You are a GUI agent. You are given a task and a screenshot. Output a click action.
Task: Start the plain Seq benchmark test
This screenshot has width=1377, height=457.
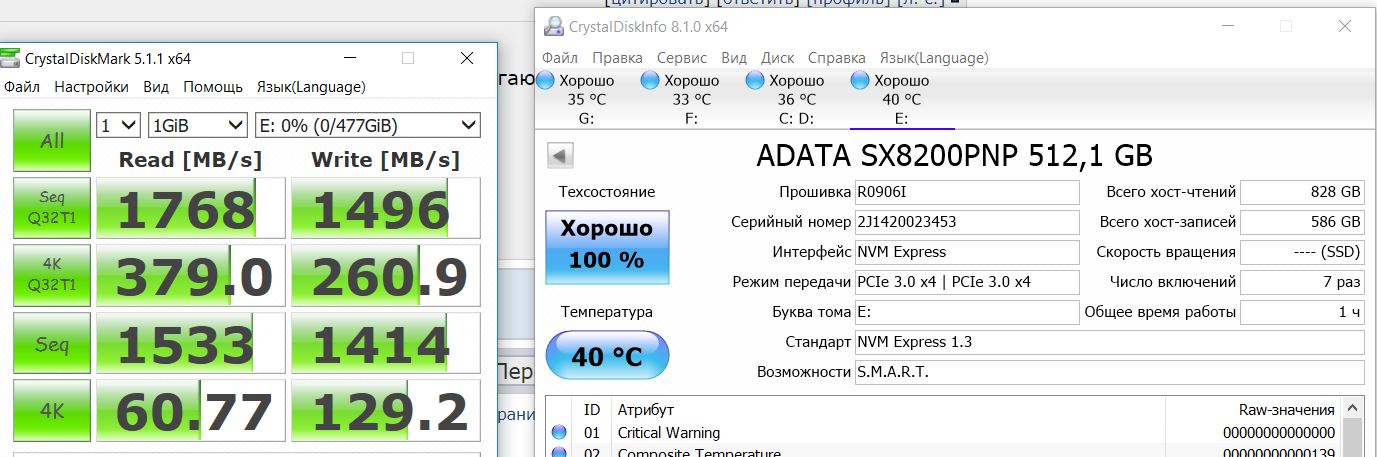point(52,344)
